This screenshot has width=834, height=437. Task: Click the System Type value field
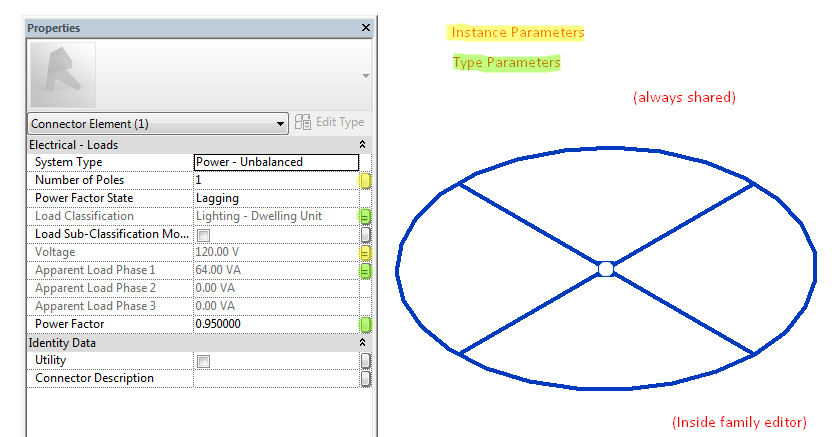coord(276,162)
